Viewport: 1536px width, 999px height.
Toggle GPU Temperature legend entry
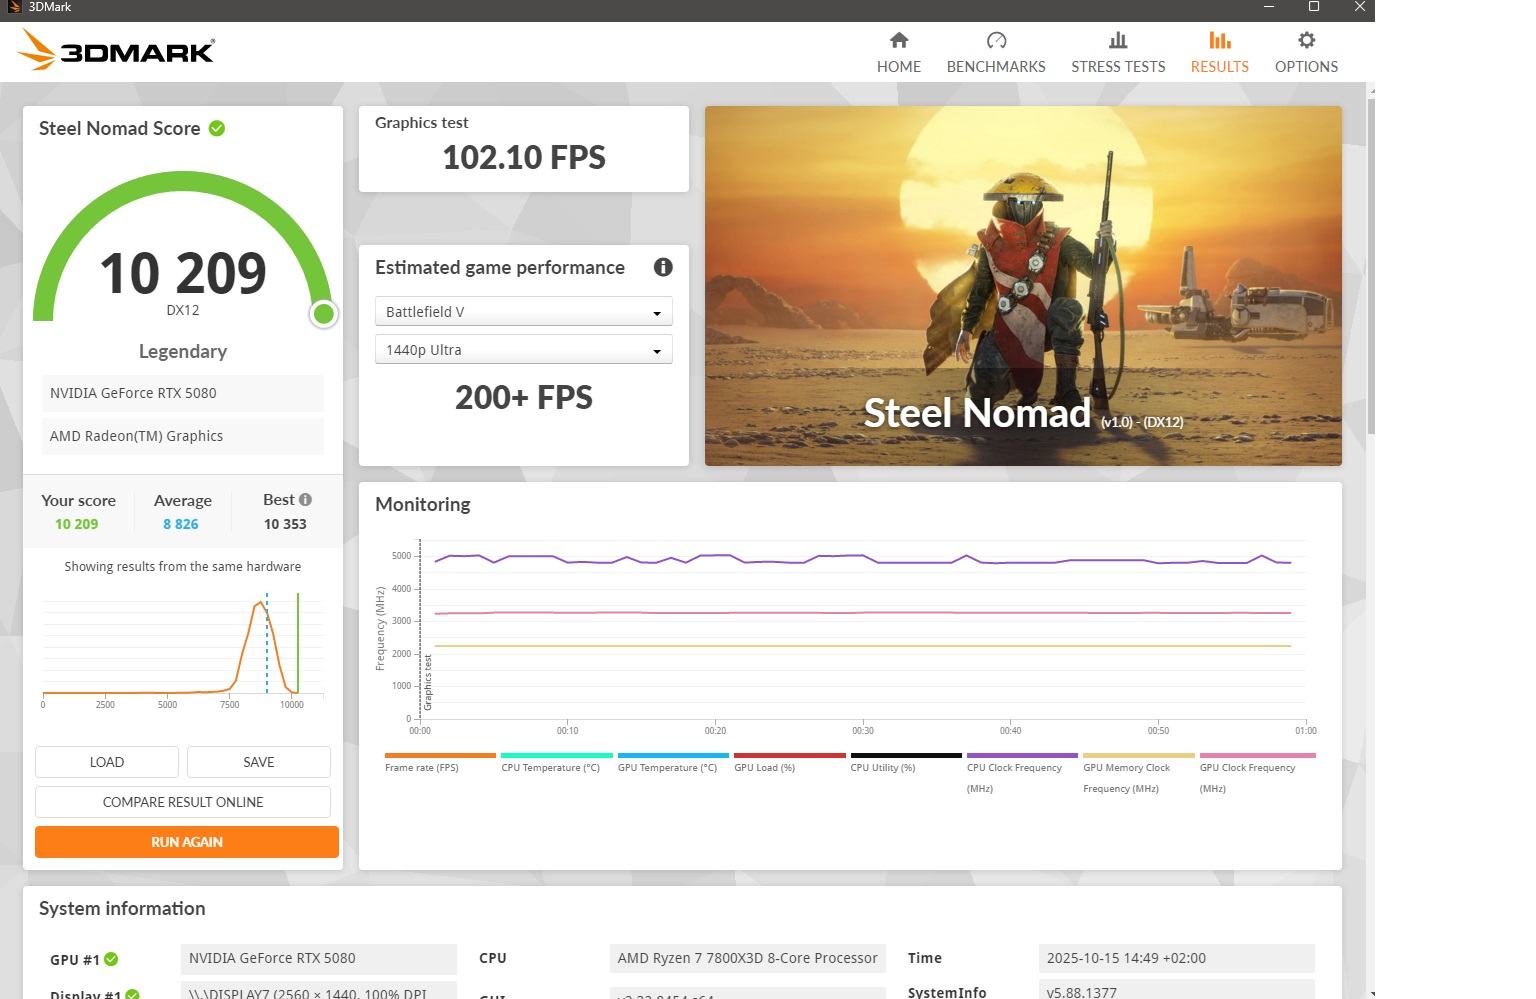(673, 763)
